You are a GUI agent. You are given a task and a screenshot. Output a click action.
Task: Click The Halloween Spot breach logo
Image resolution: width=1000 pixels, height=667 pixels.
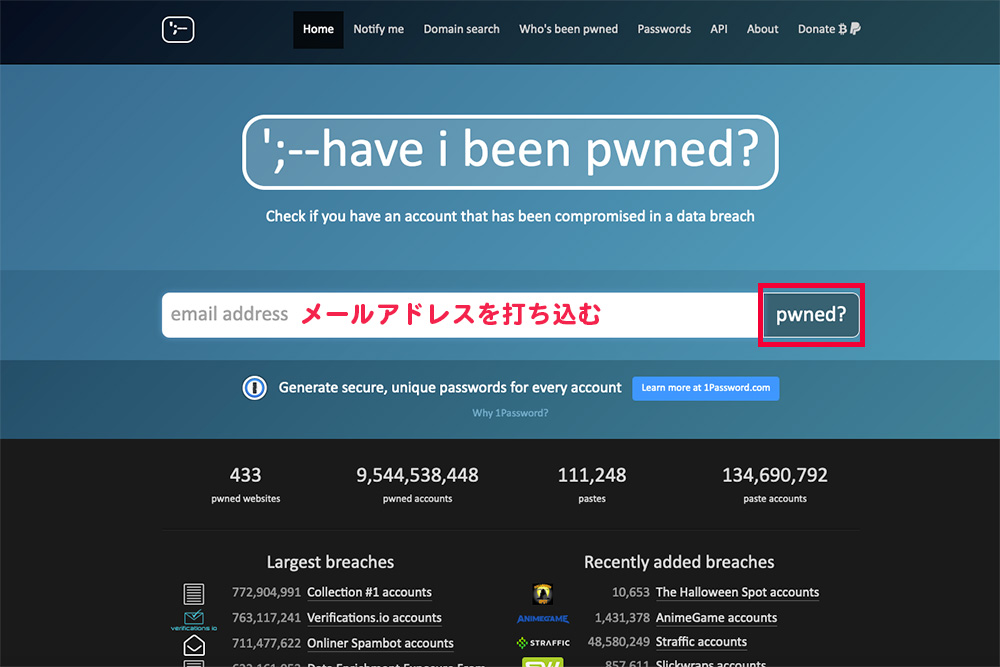coord(543,591)
